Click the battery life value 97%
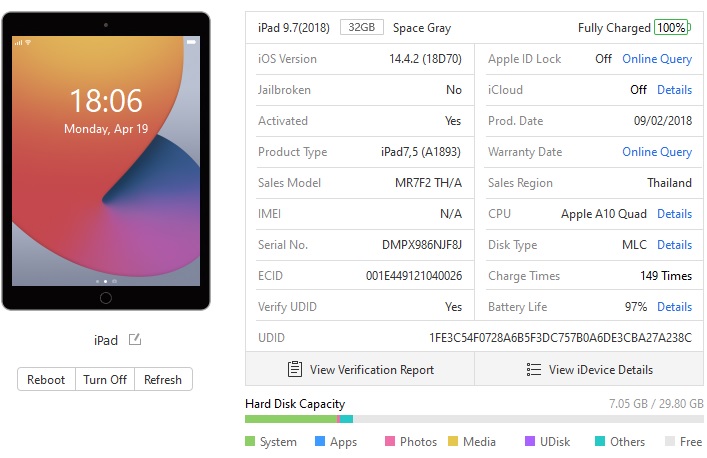Screen dimensions: 707x458 coord(636,307)
